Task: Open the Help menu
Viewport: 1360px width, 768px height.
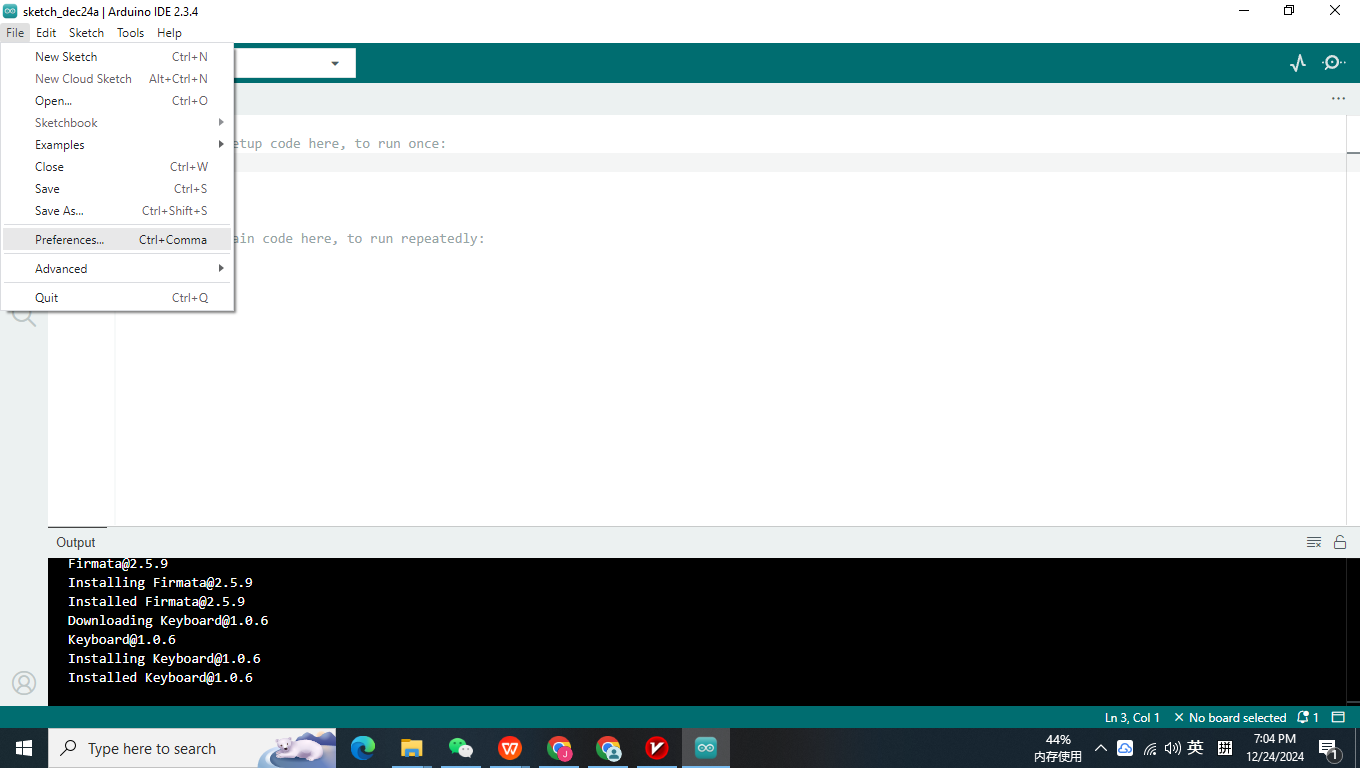Action: click(169, 33)
